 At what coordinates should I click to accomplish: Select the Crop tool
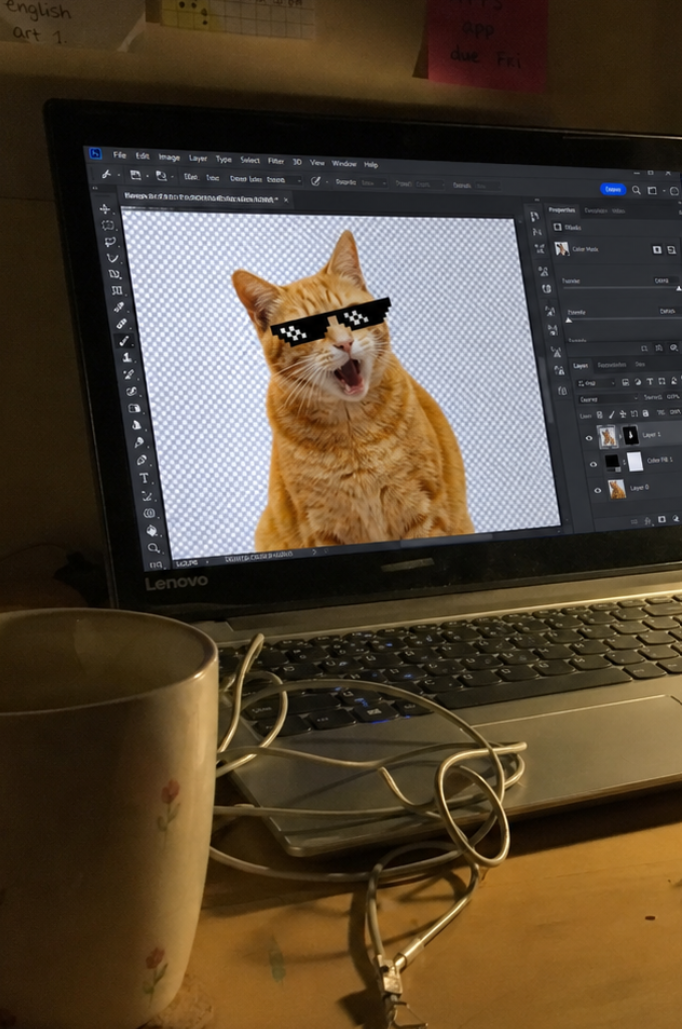click(x=114, y=274)
